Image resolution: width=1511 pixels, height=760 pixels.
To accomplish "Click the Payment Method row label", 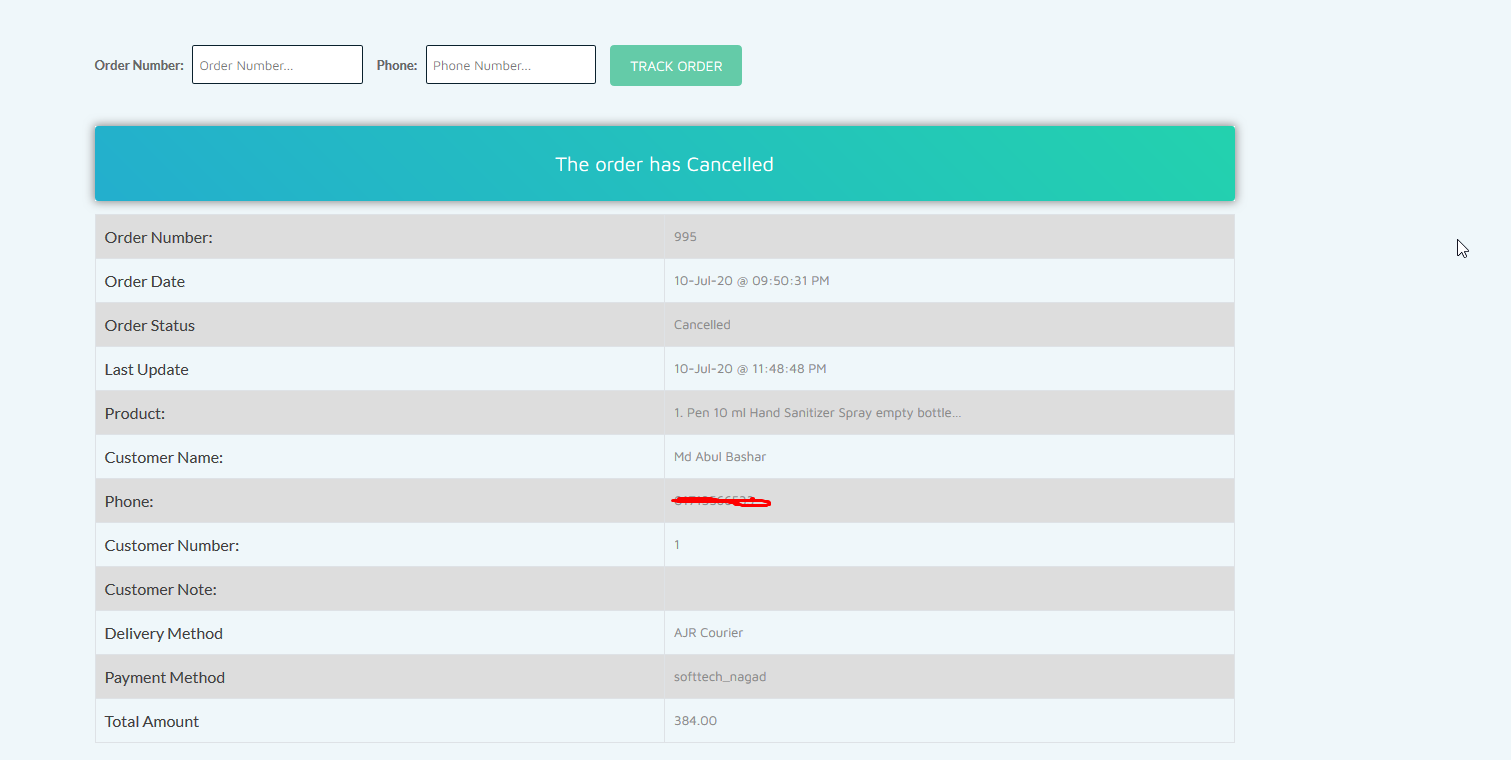I will [165, 677].
